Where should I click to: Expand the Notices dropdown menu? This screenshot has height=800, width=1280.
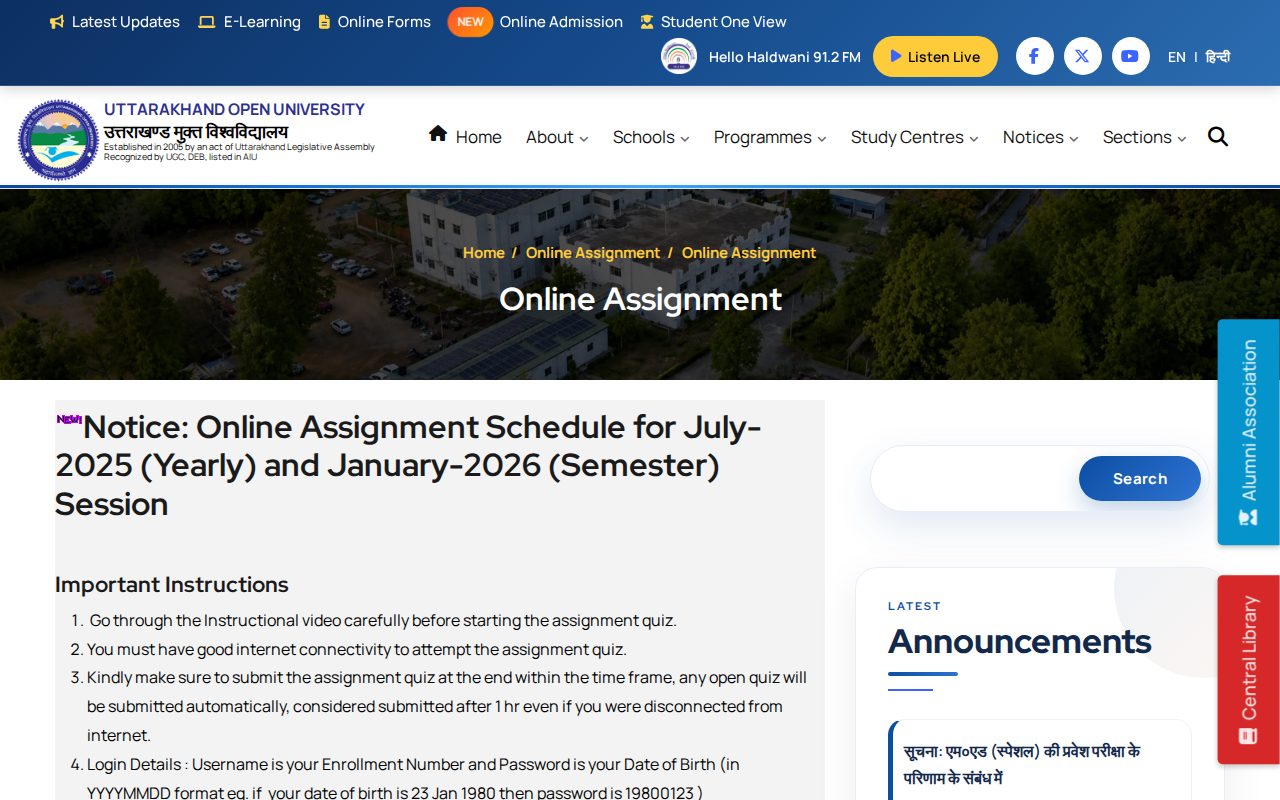click(1041, 137)
